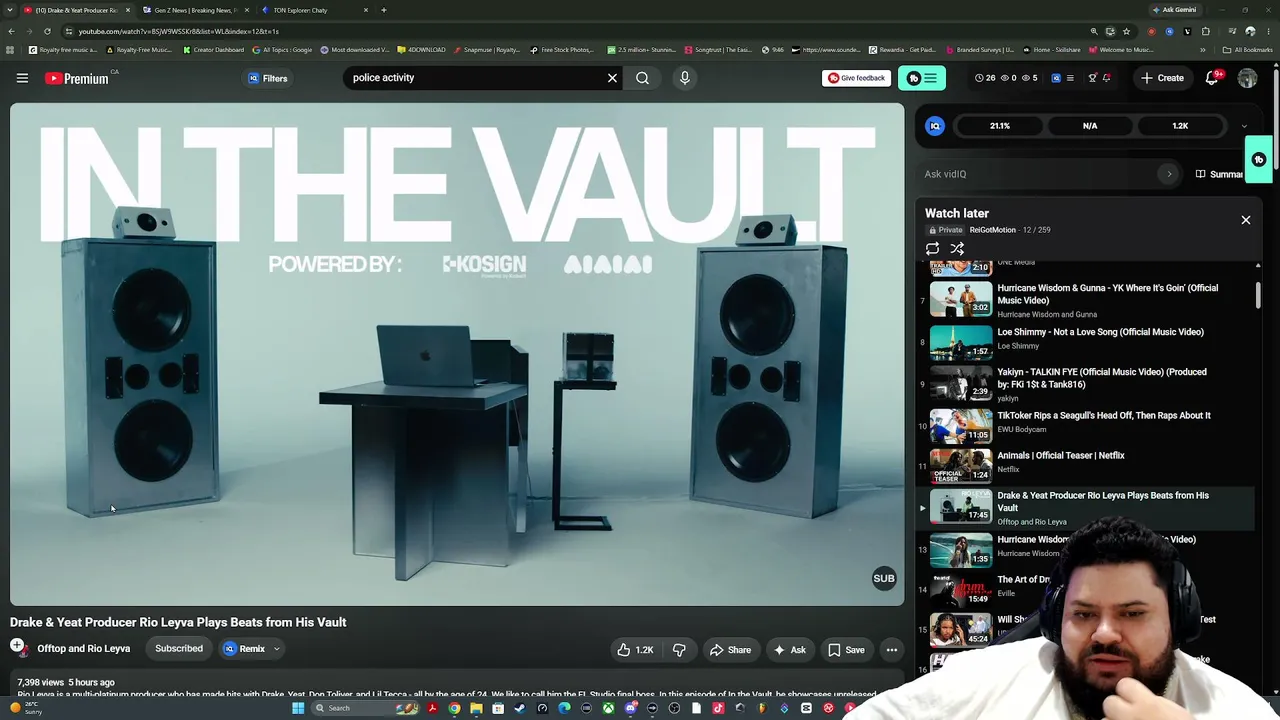Screen dimensions: 1280x720
Task: Click the SUB watermark on video
Action: point(884,578)
